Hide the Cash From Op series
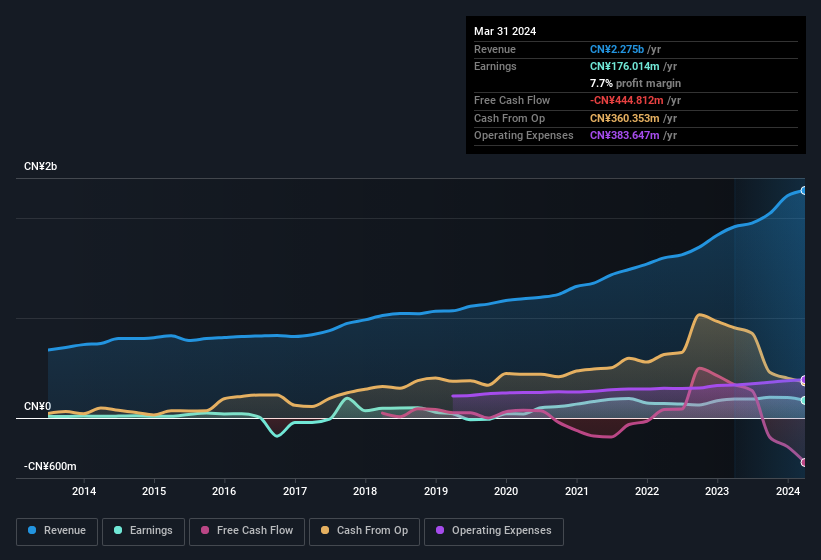821x560 pixels. tap(364, 530)
